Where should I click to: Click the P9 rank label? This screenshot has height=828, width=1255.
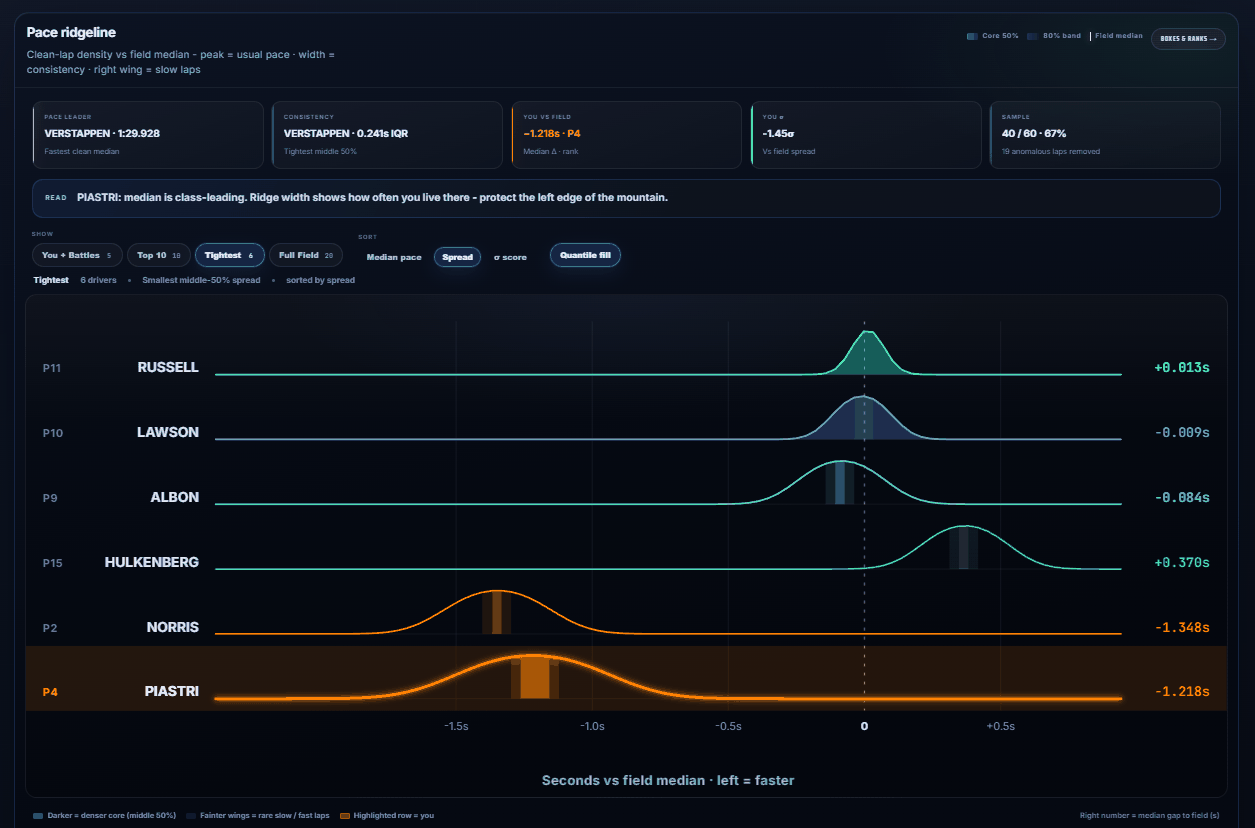(50, 498)
